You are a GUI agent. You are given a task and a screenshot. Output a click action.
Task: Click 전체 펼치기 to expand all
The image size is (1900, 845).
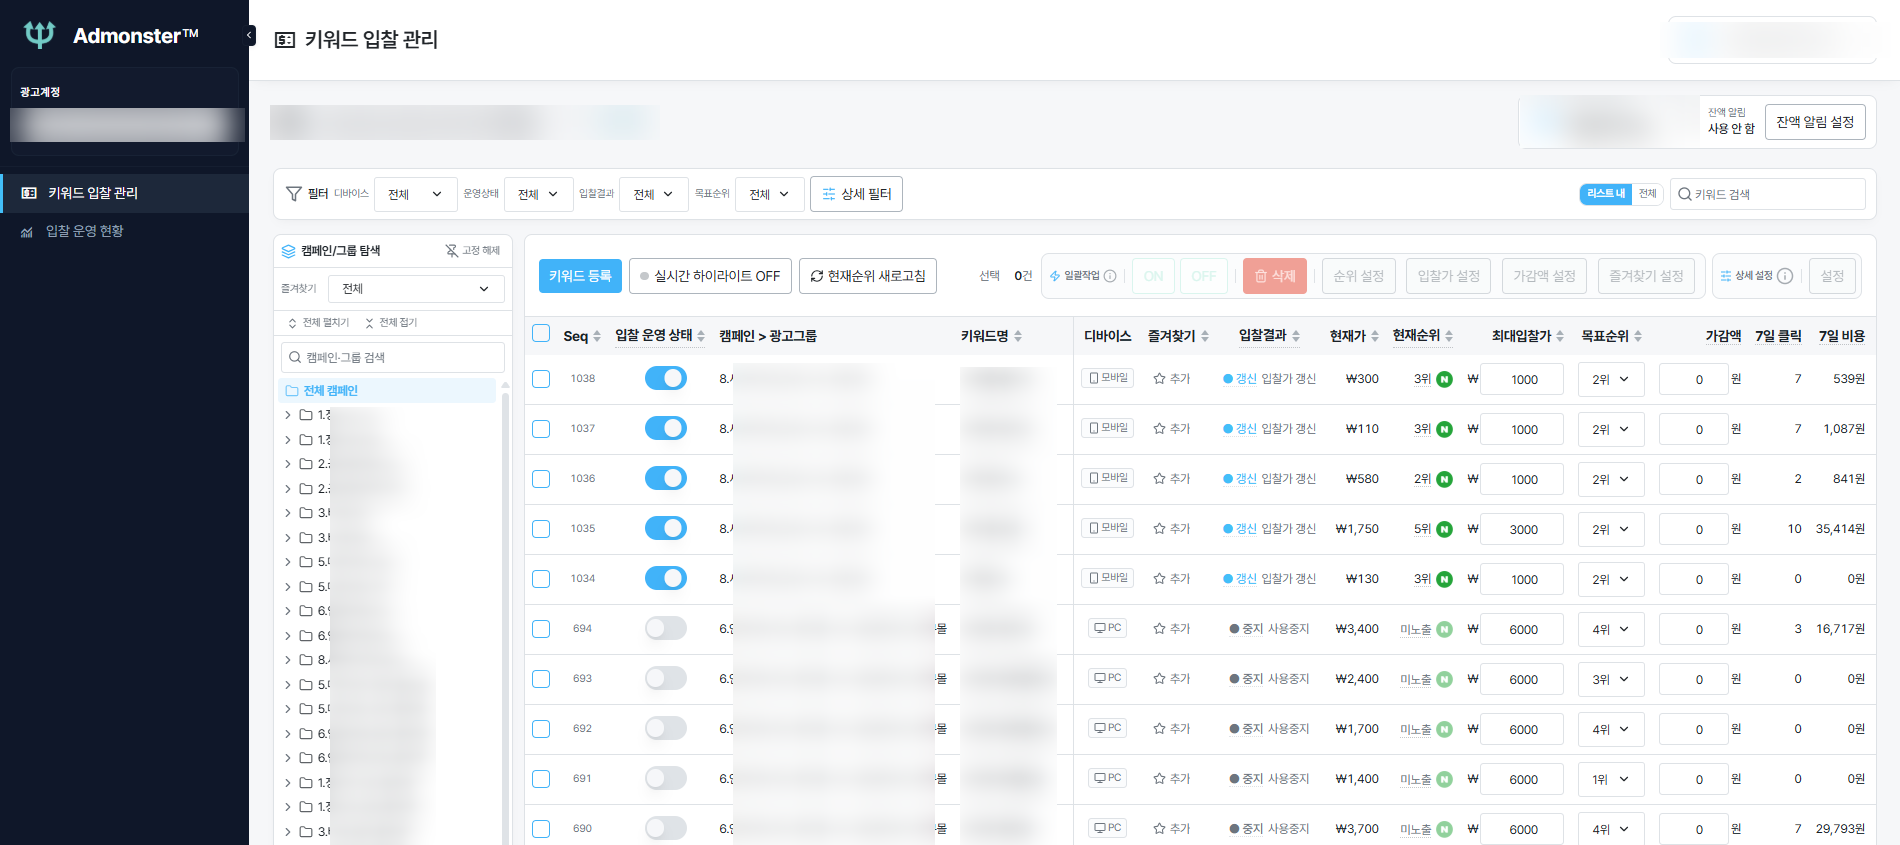pos(319,323)
